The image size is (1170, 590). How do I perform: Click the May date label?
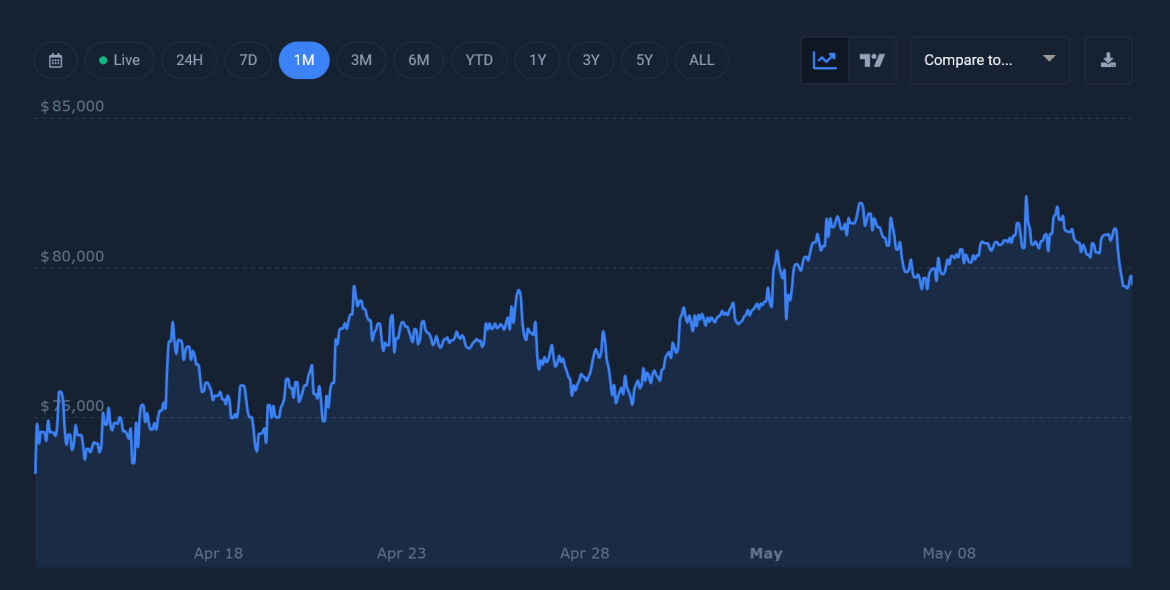766,553
